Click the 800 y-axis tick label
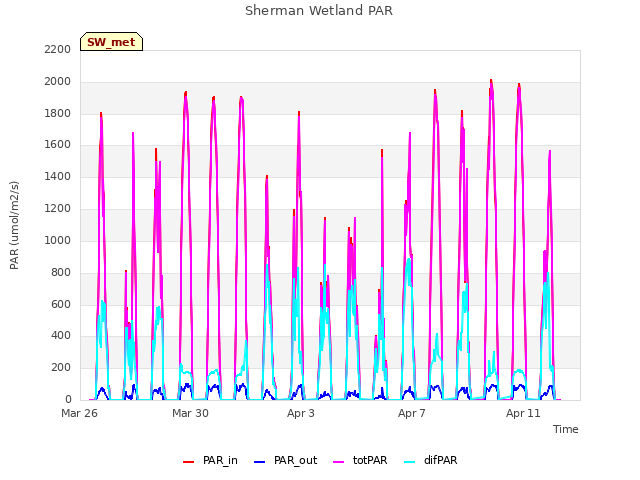640x480 pixels. pyautogui.click(x=61, y=272)
